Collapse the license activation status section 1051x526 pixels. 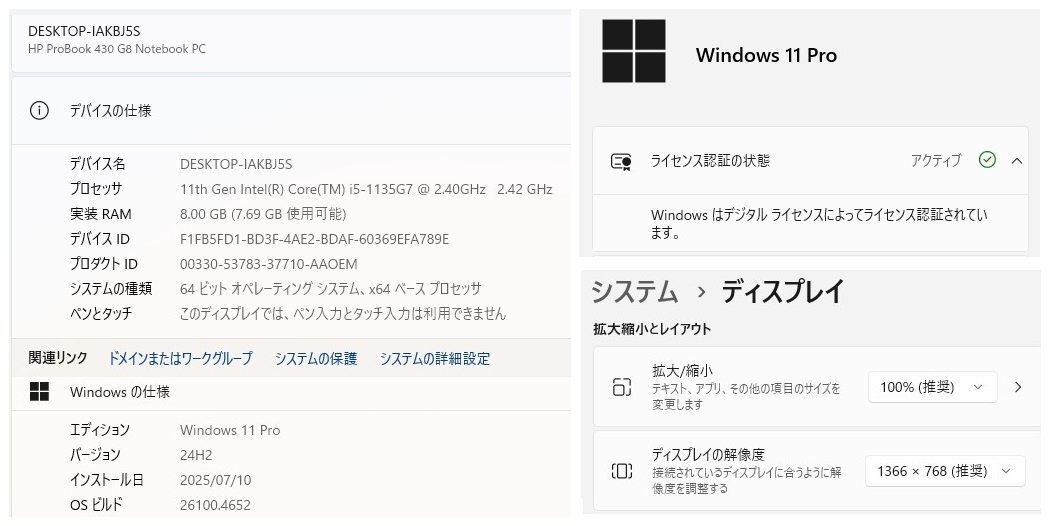pos(1017,161)
